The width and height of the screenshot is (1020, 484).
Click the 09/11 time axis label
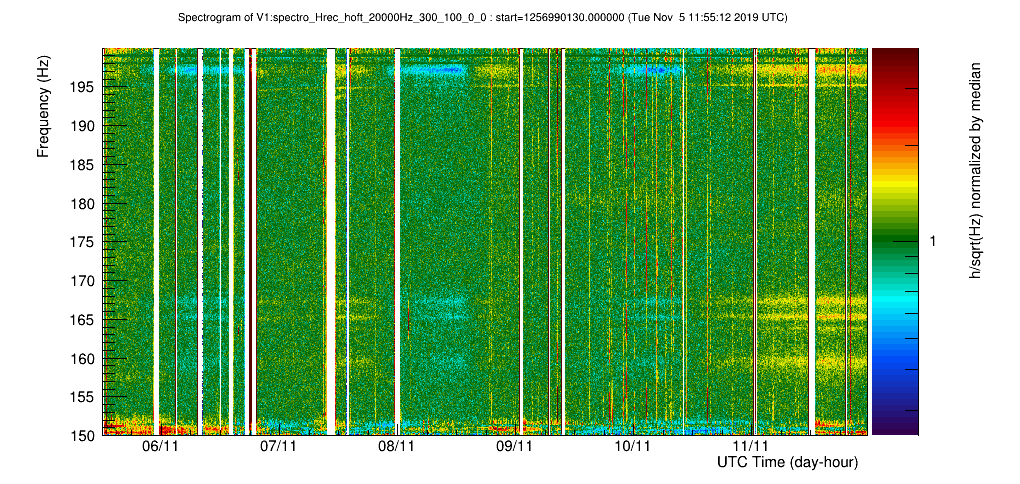(514, 446)
